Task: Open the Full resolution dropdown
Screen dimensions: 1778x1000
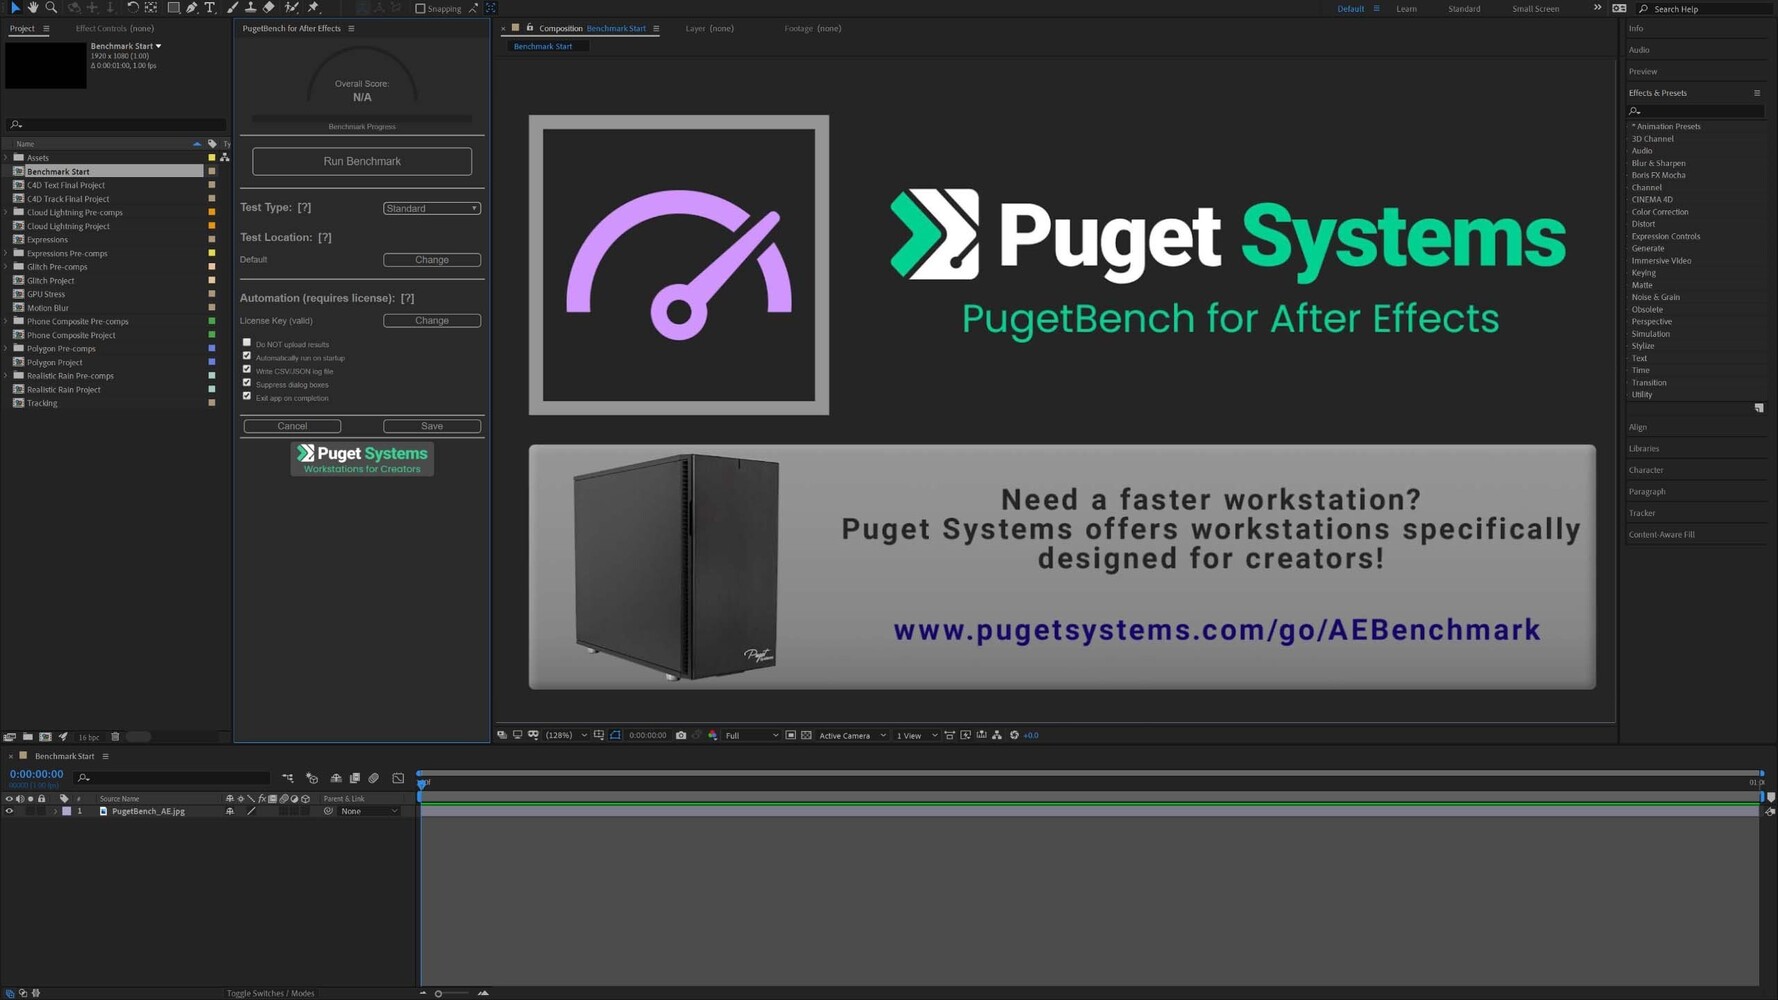Action: click(x=751, y=735)
